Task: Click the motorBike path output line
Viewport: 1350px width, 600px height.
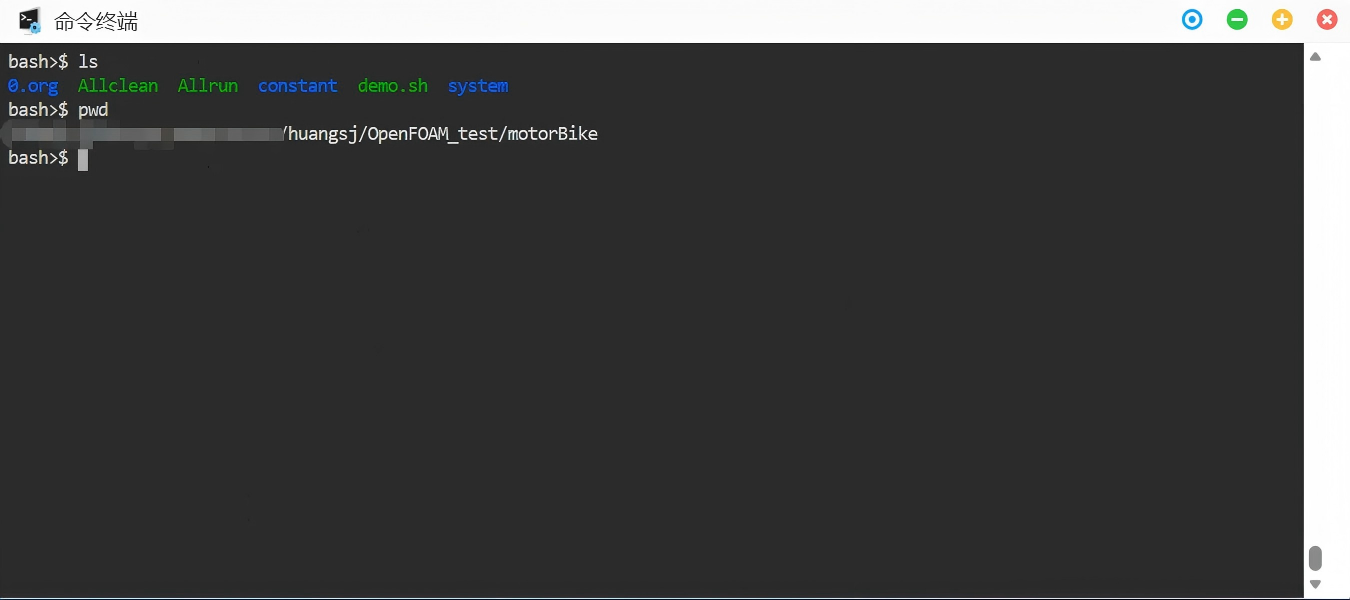Action: coord(440,134)
